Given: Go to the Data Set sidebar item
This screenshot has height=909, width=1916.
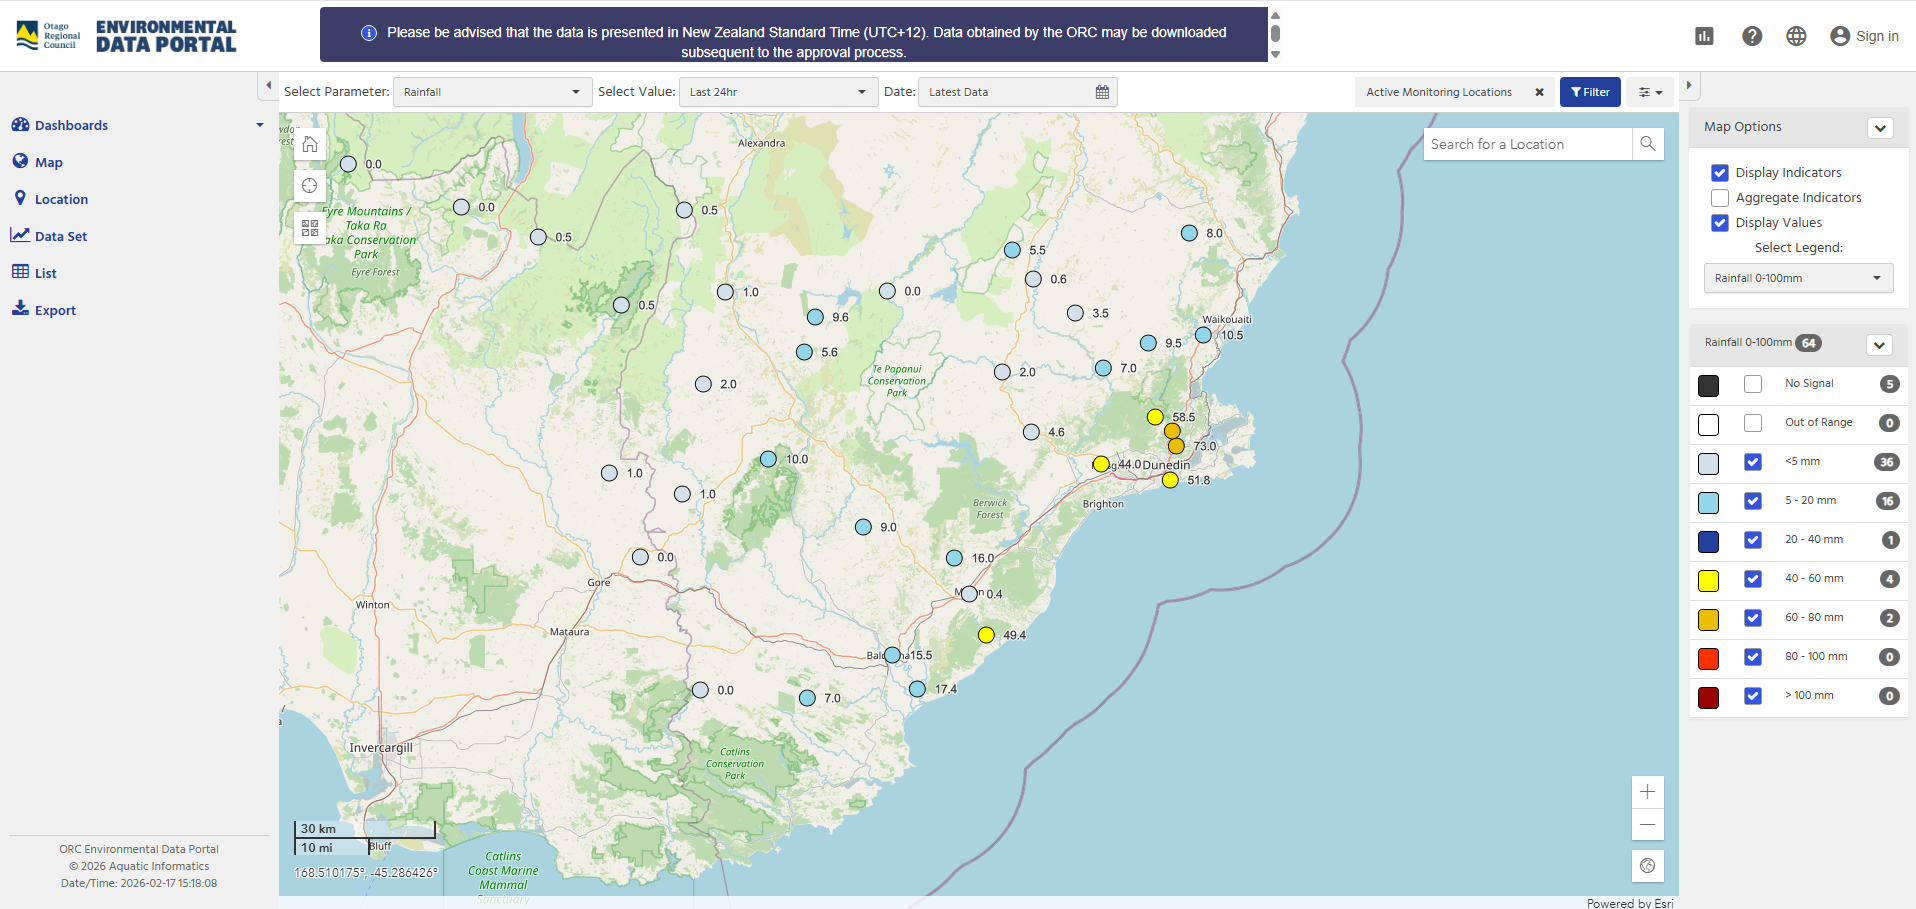Looking at the screenshot, I should point(60,235).
